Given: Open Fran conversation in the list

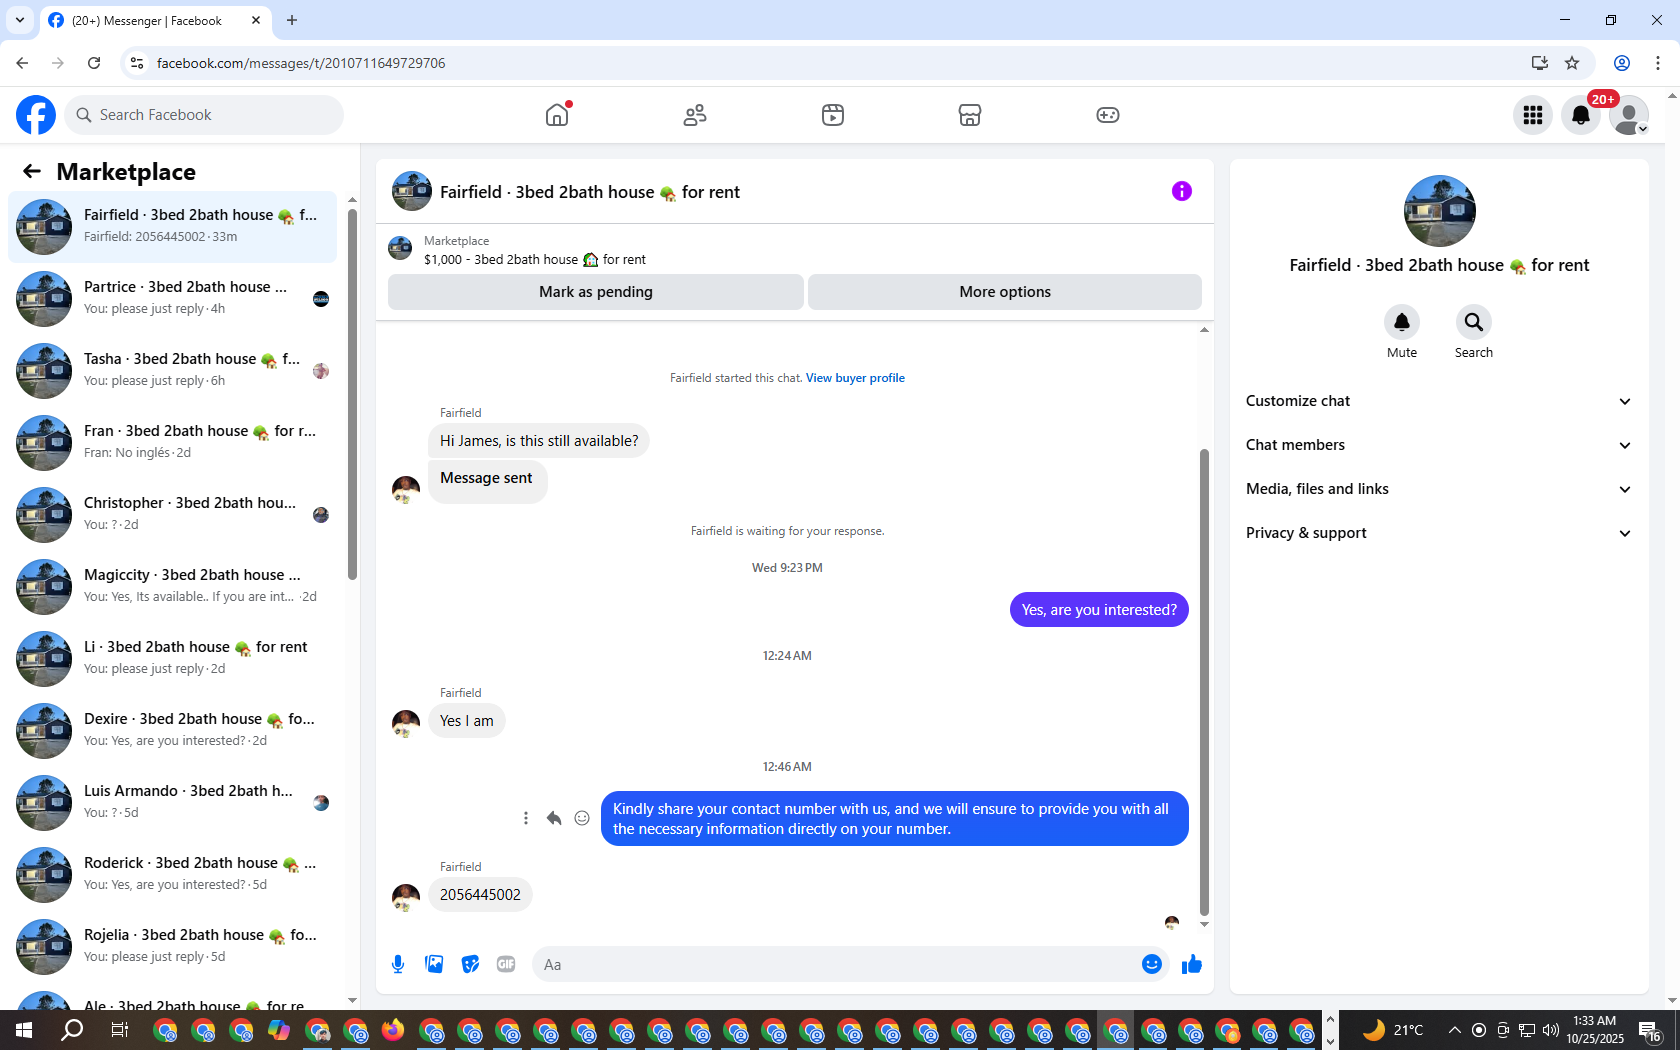Looking at the screenshot, I should tap(172, 443).
